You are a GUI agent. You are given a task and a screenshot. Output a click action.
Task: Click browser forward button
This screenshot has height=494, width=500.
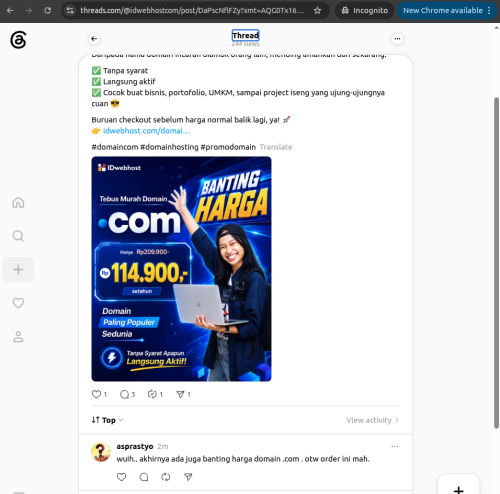(29, 11)
